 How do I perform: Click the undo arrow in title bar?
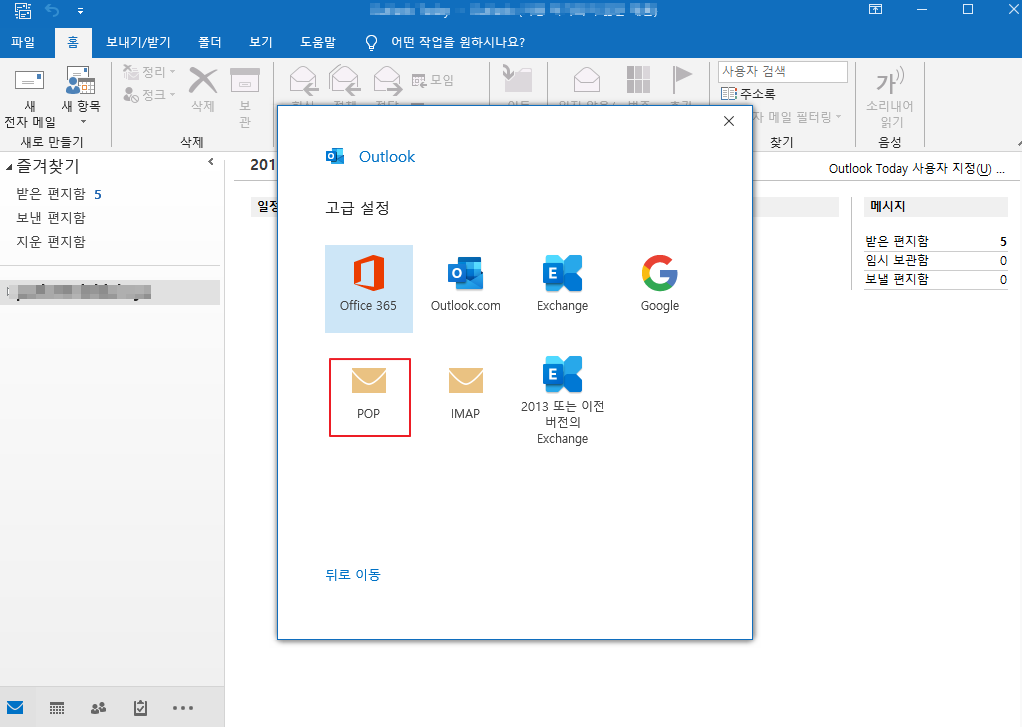52,10
